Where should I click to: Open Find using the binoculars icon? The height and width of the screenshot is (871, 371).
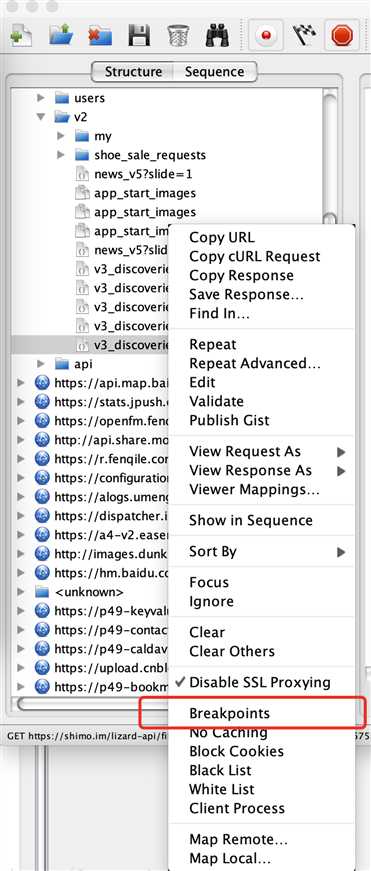point(218,35)
